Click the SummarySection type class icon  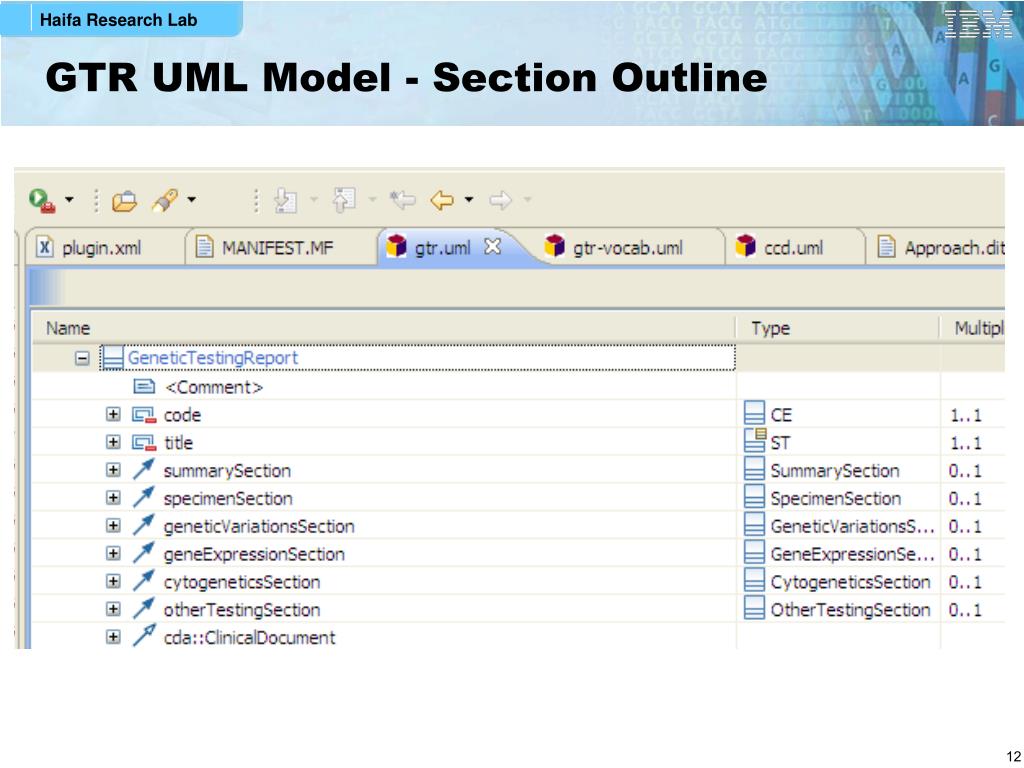pos(754,470)
